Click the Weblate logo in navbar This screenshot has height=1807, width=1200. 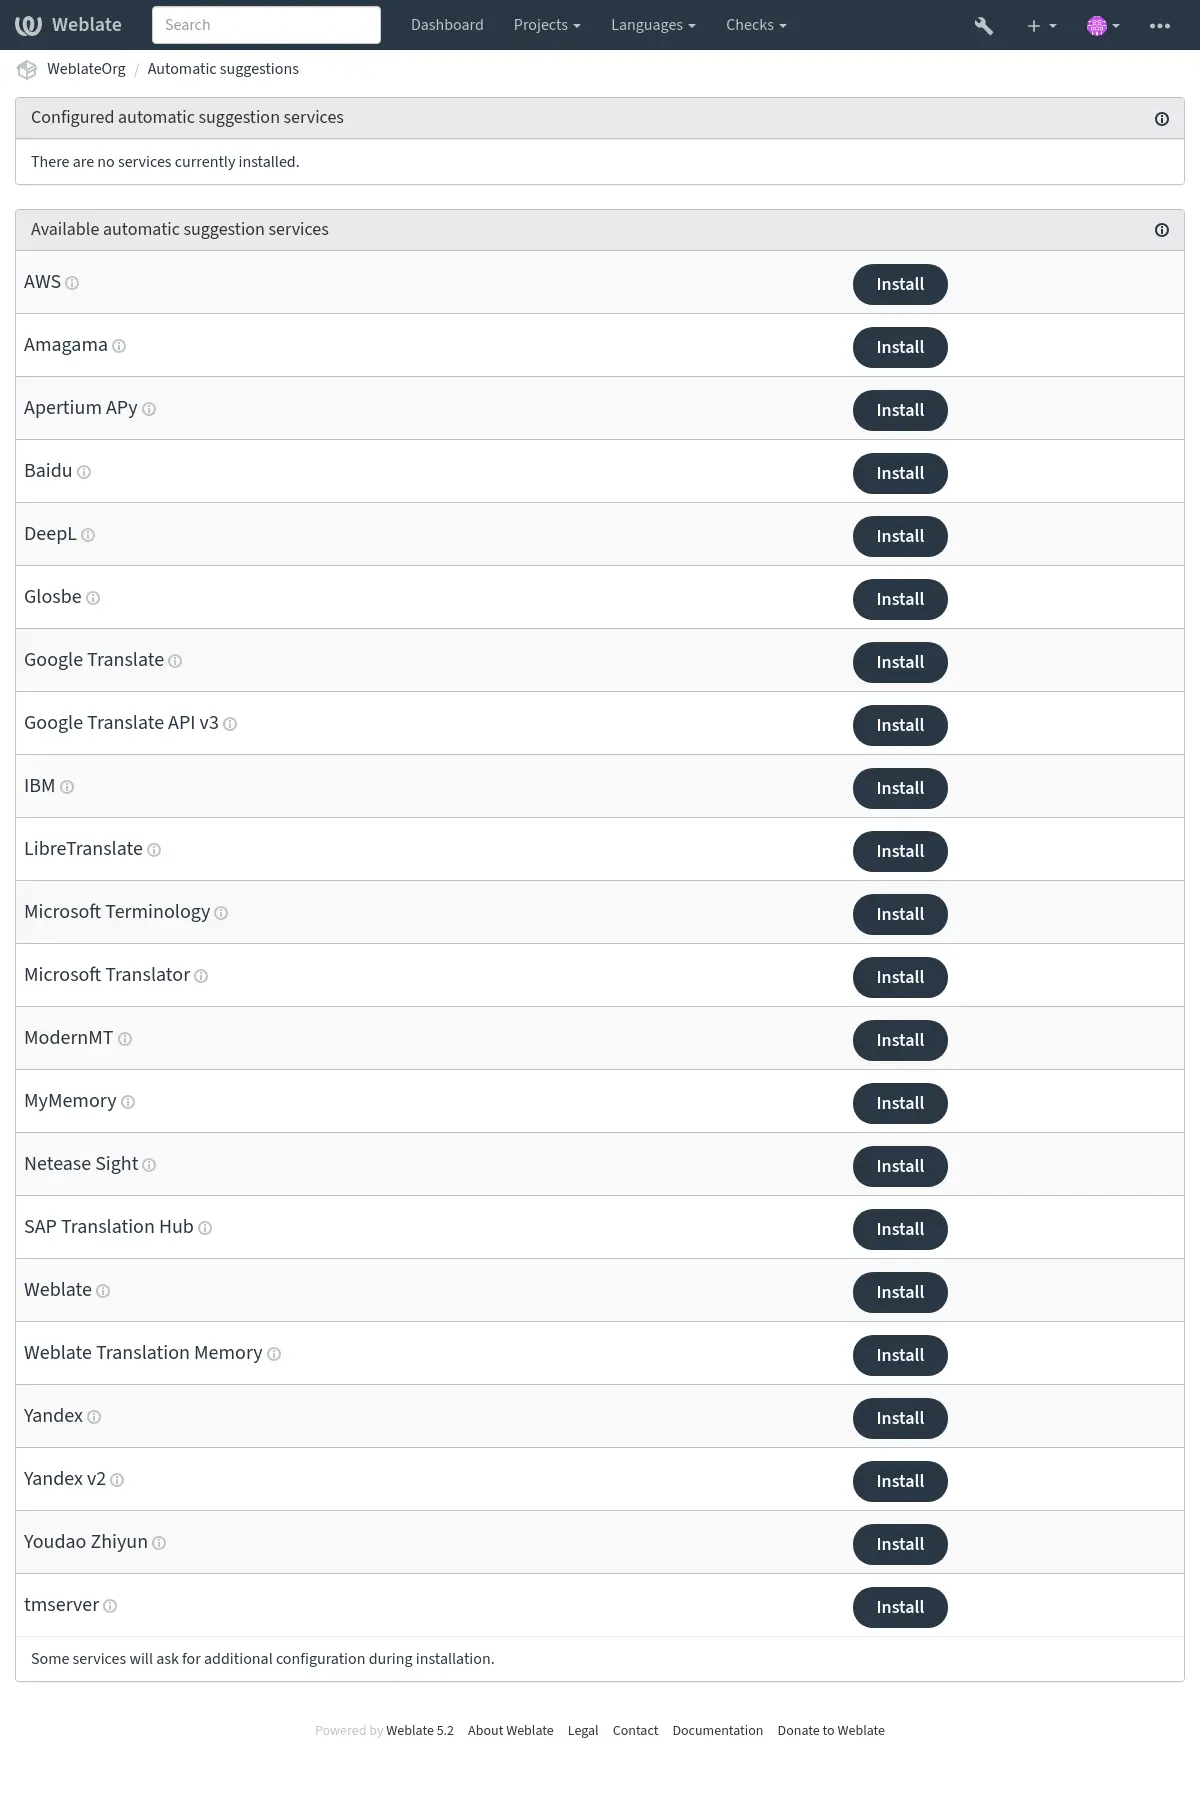[68, 25]
